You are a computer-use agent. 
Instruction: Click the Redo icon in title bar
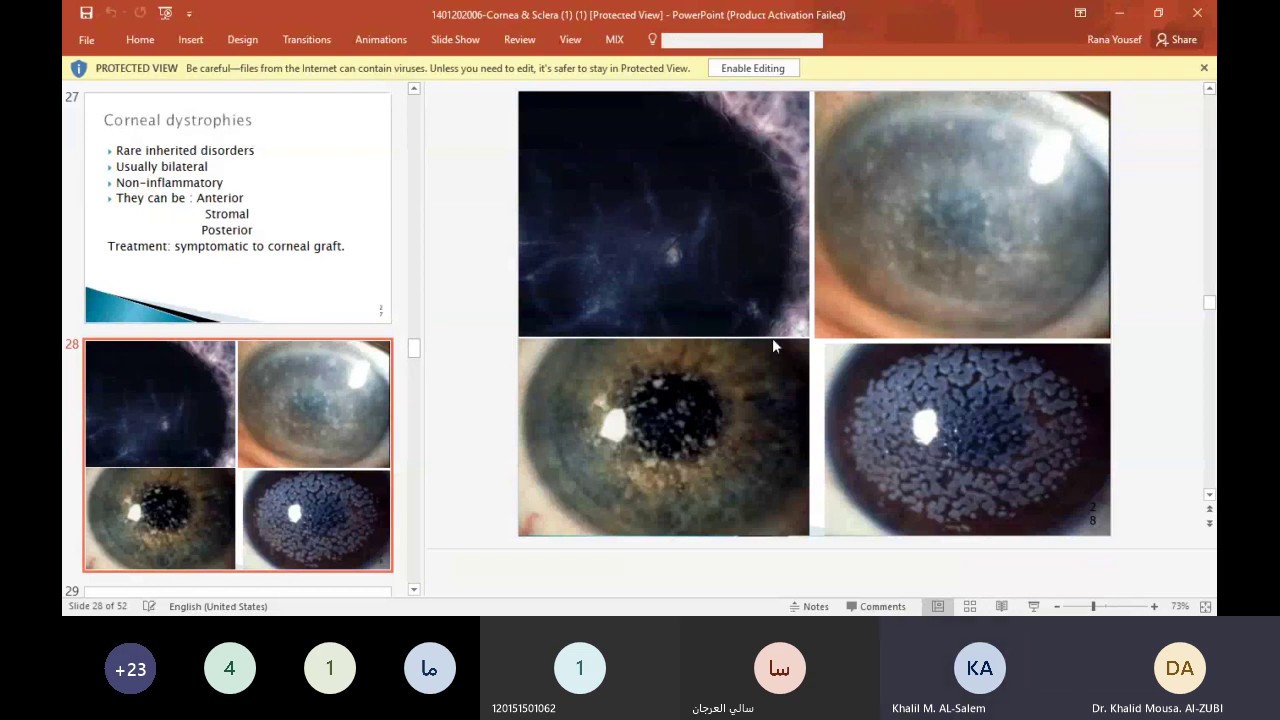(139, 14)
